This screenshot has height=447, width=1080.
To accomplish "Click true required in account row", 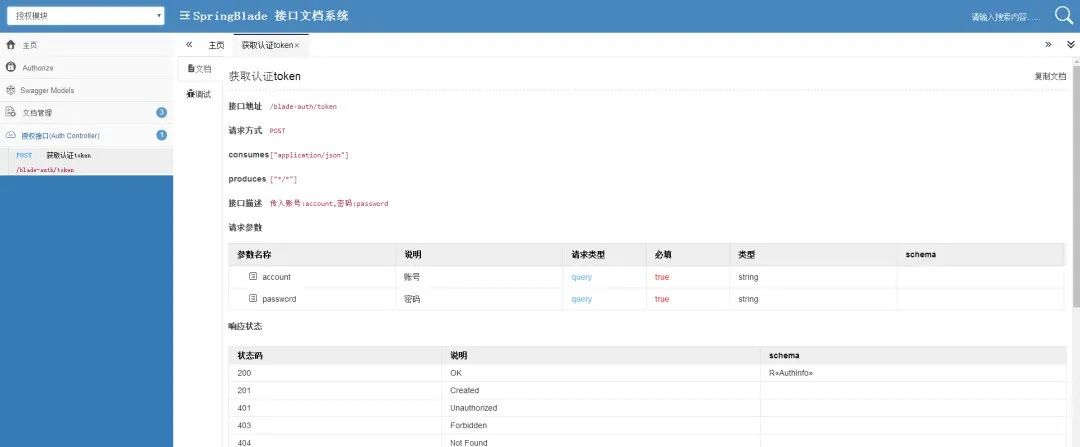I will 662,277.
